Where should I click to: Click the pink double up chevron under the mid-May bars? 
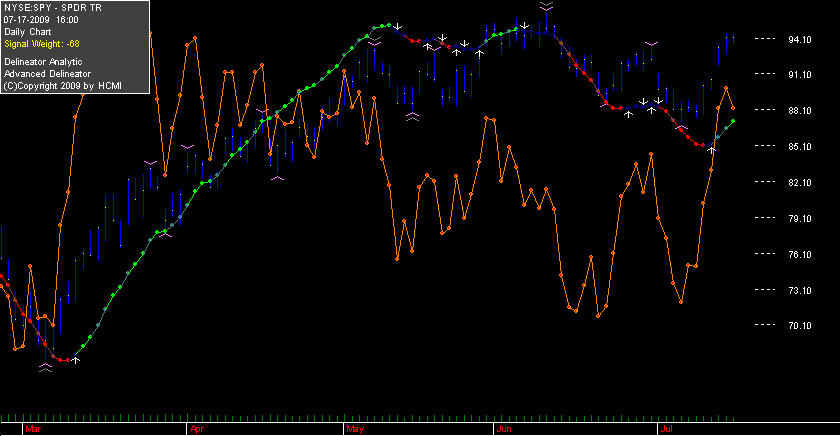tap(412, 116)
